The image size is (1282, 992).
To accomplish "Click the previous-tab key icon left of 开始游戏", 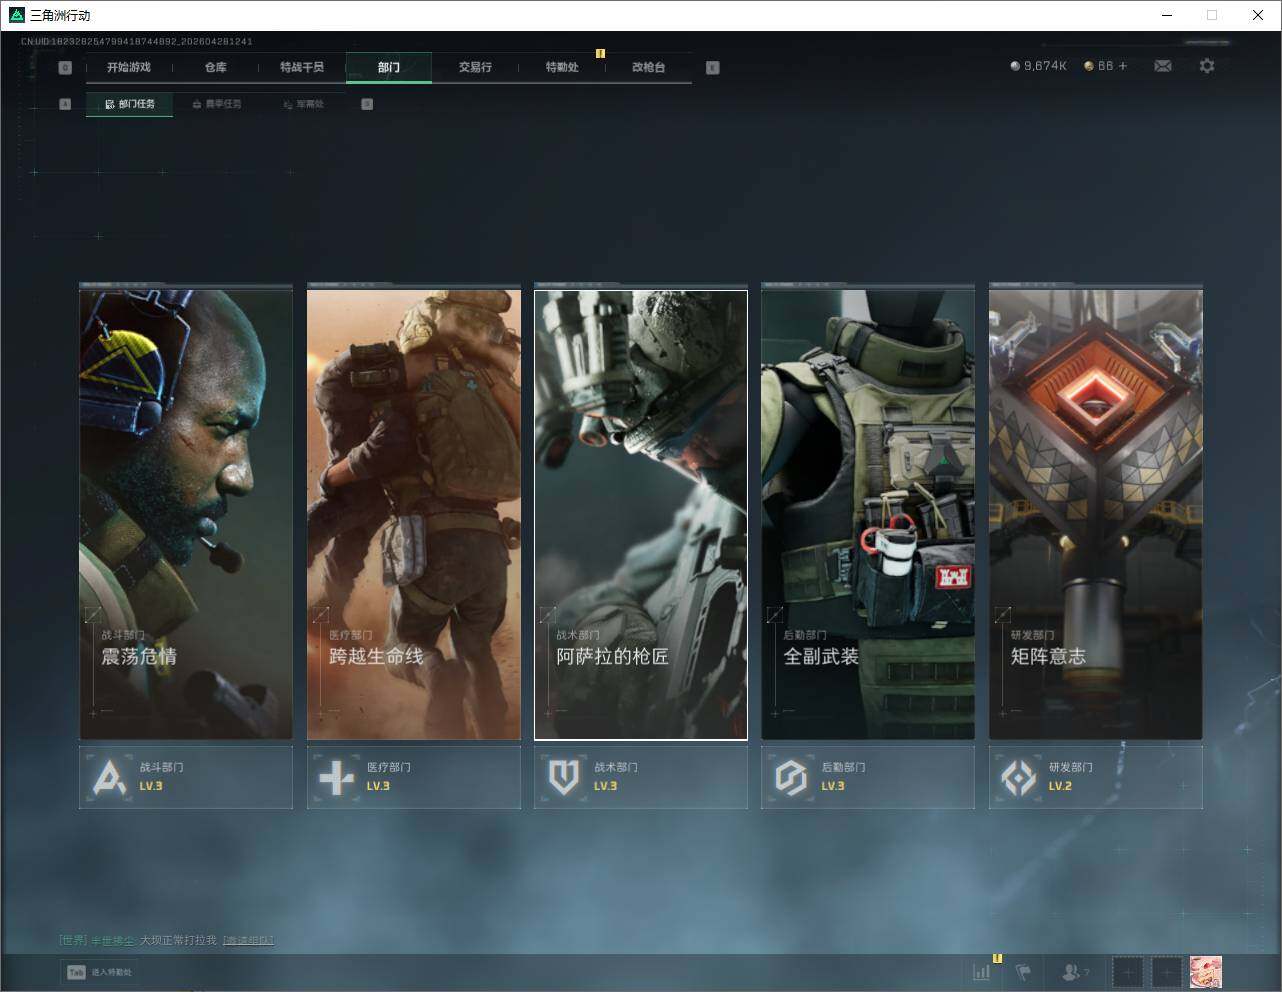I will (x=65, y=68).
